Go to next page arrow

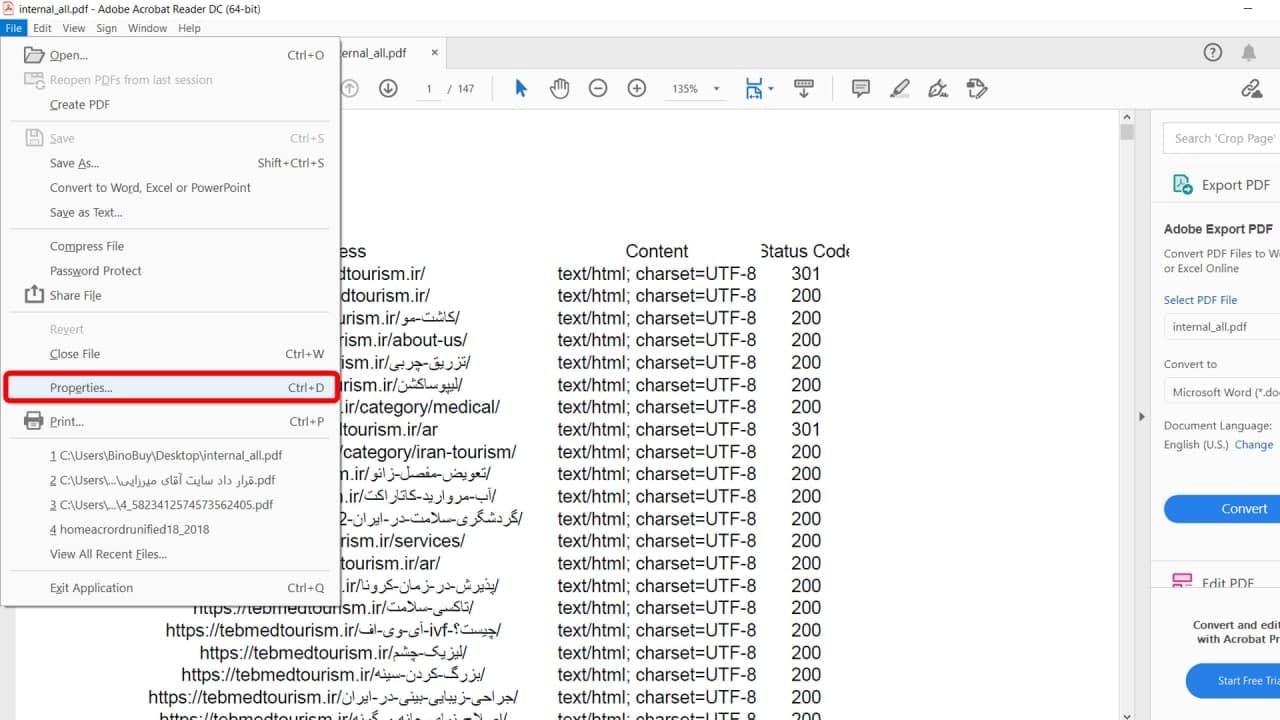pyautogui.click(x=388, y=88)
